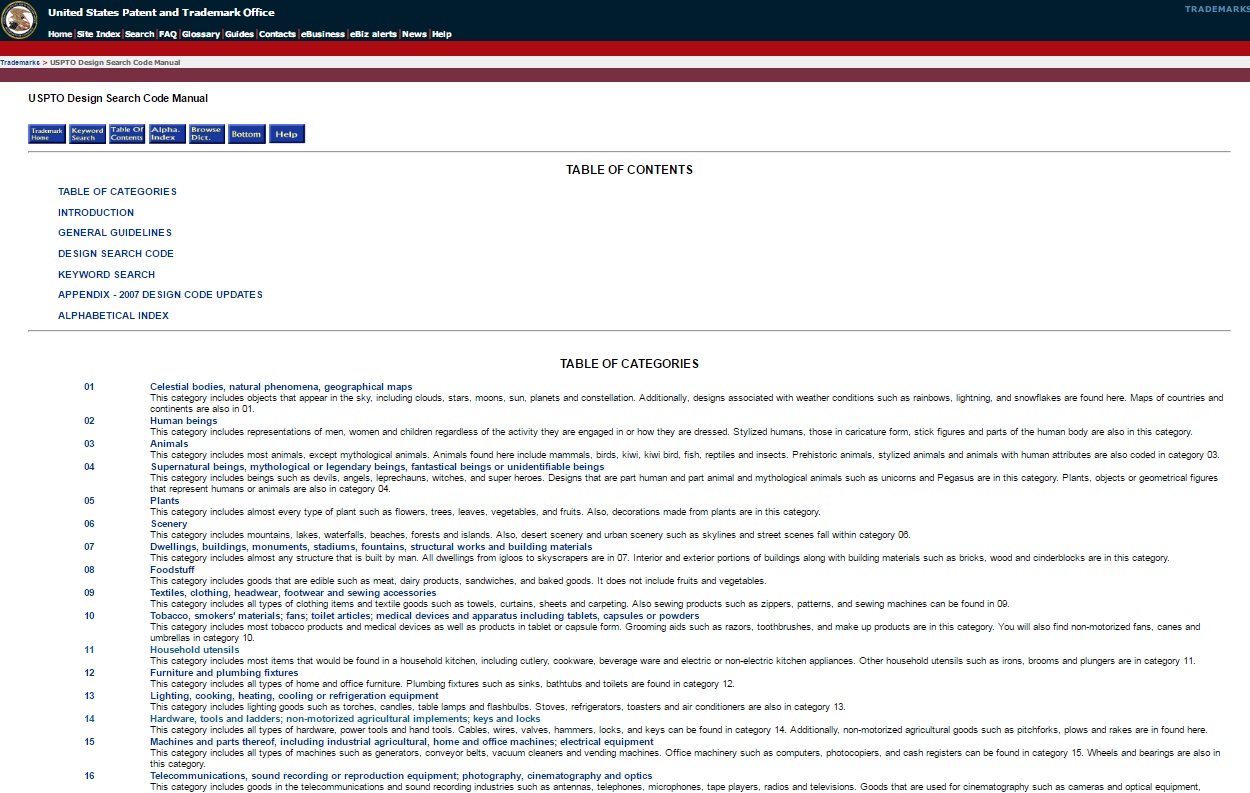Open INTRODUCTION contents link
This screenshot has height=793, width=1250.
pyautogui.click(x=96, y=213)
